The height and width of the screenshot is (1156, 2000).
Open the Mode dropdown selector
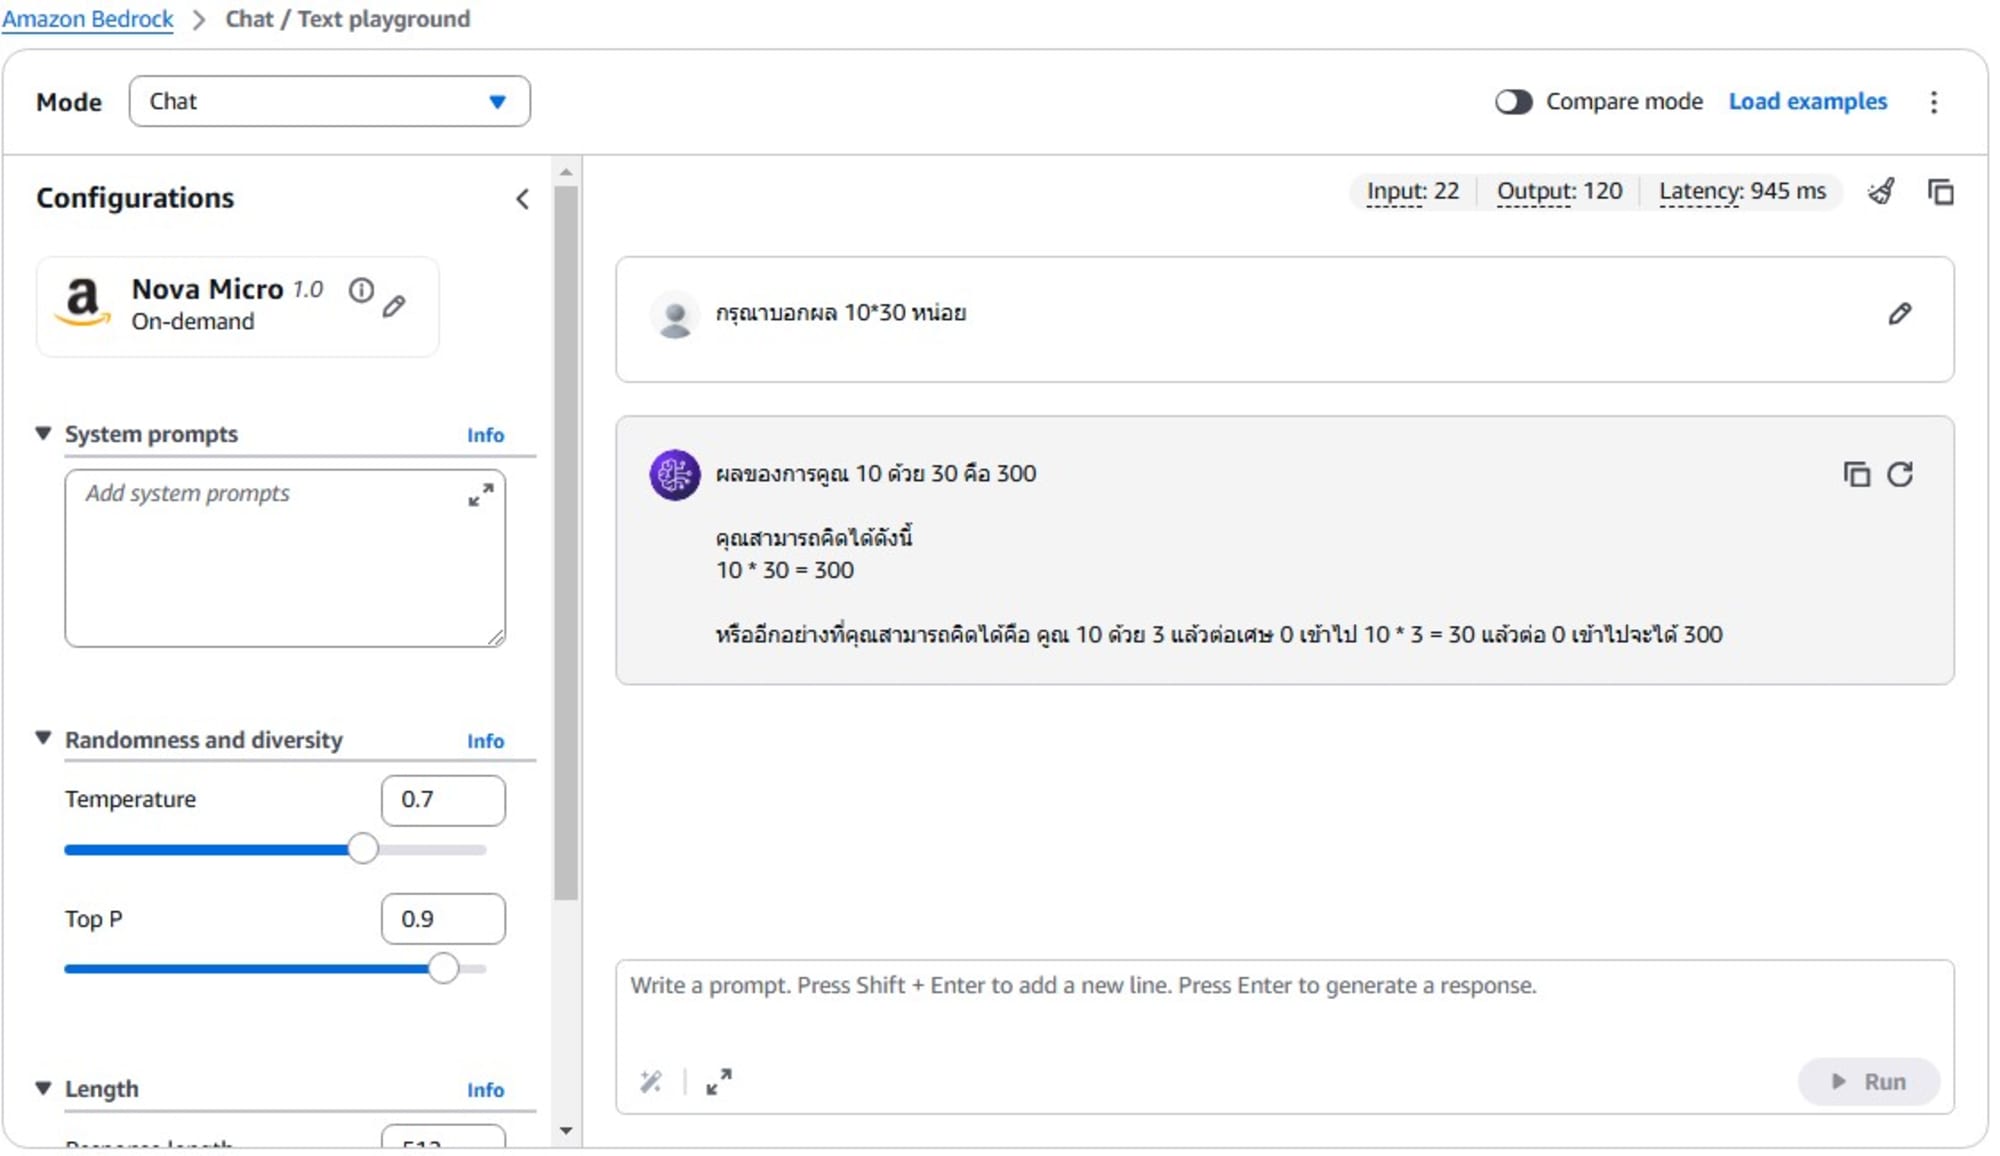tap(327, 100)
